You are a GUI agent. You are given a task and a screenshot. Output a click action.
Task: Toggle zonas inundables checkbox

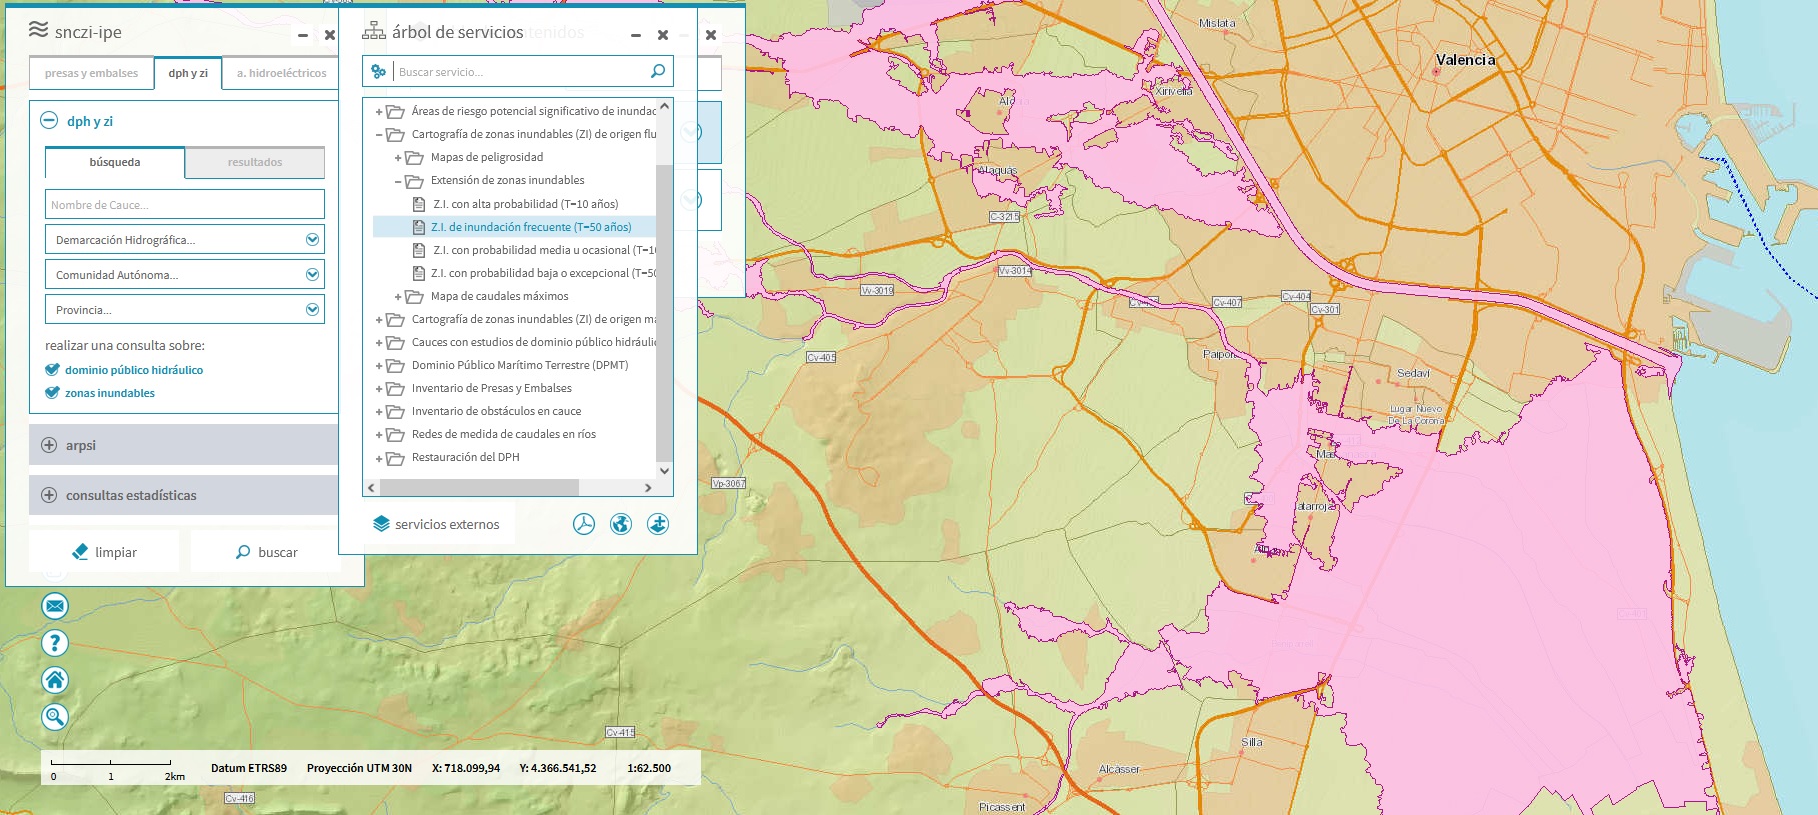(x=52, y=393)
